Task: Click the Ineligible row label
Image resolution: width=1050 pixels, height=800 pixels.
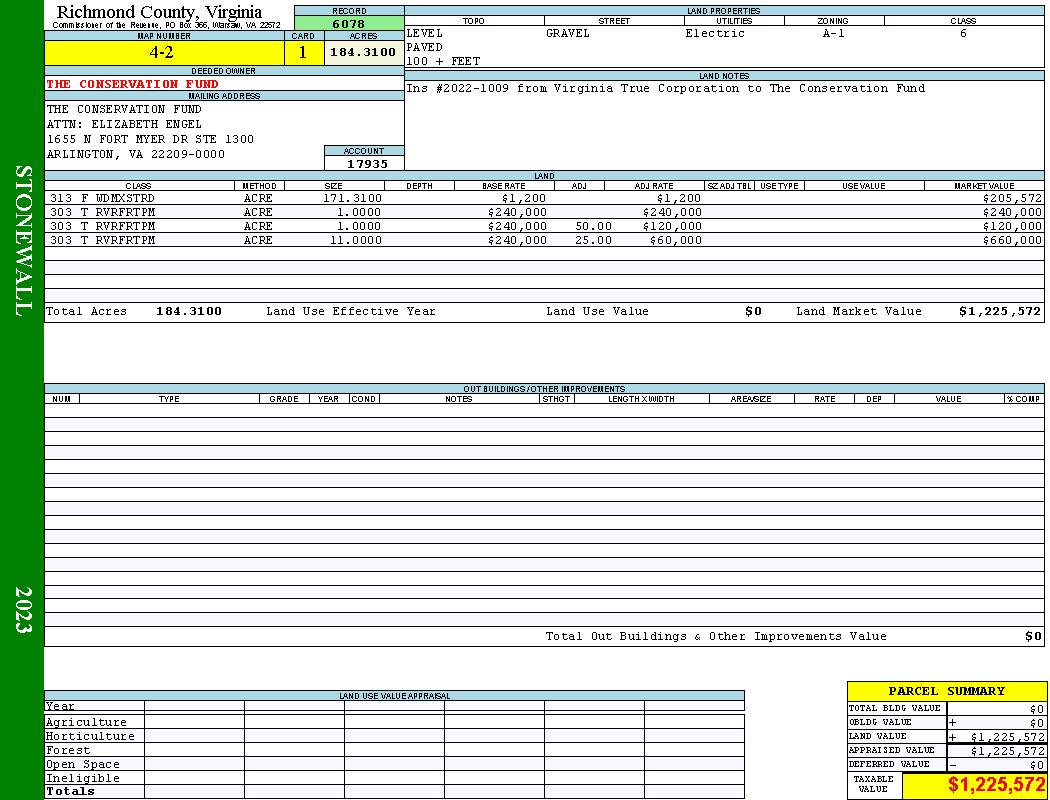Action: 83,779
